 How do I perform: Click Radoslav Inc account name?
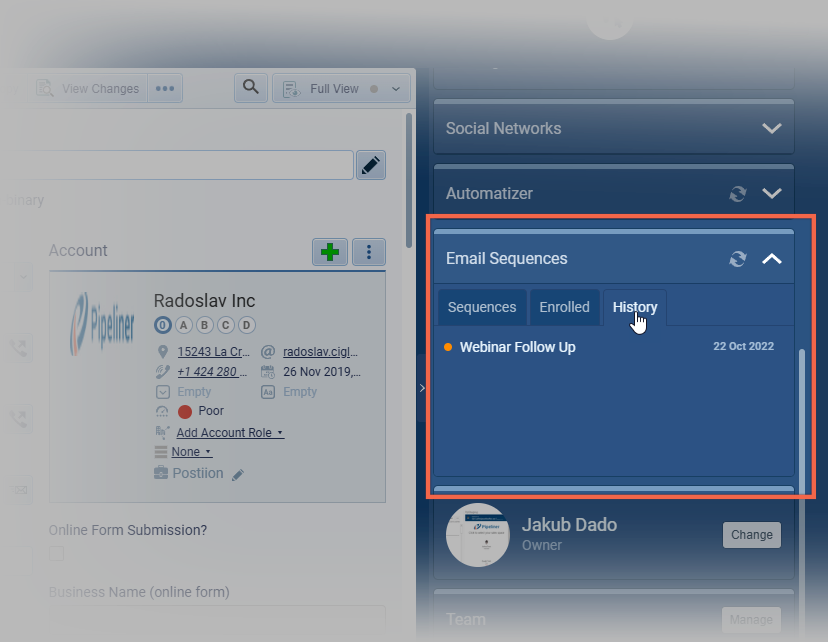coord(204,301)
